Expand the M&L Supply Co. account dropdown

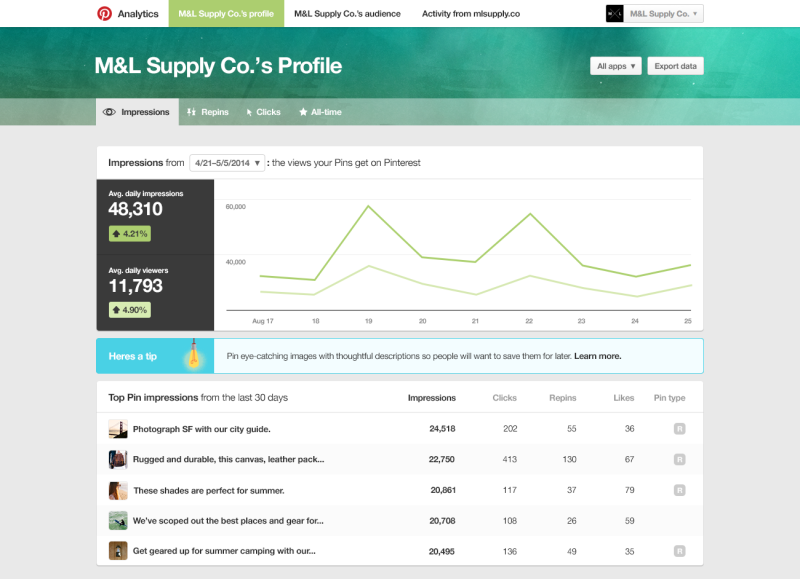click(x=663, y=14)
